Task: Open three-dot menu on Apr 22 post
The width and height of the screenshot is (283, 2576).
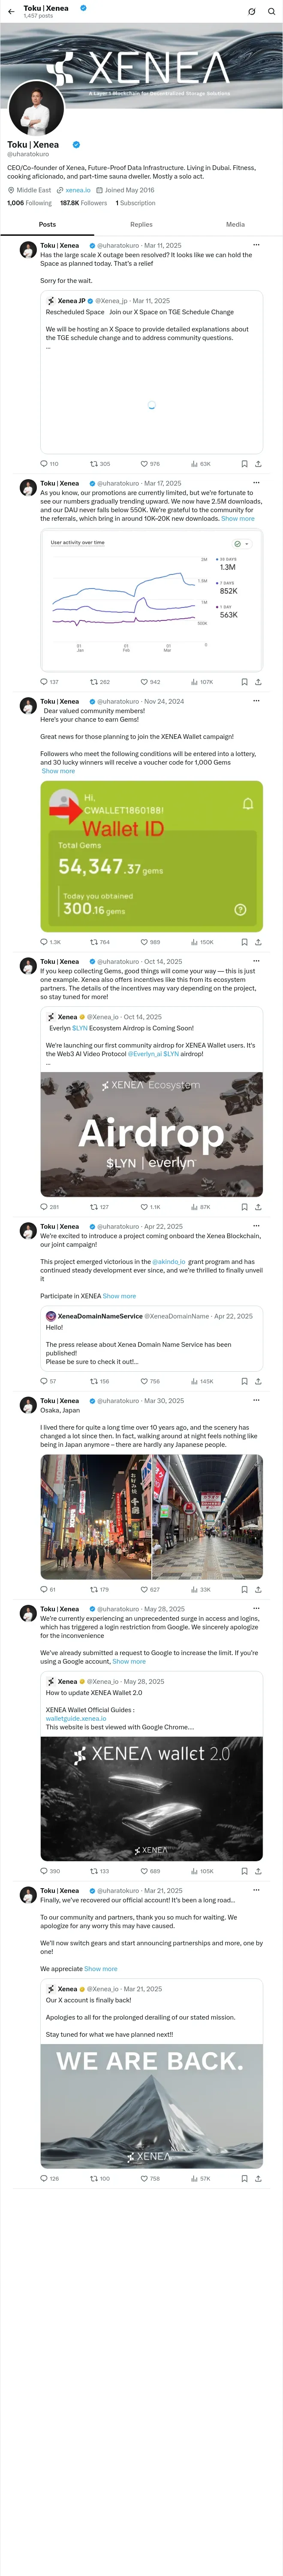Action: [x=256, y=1226]
